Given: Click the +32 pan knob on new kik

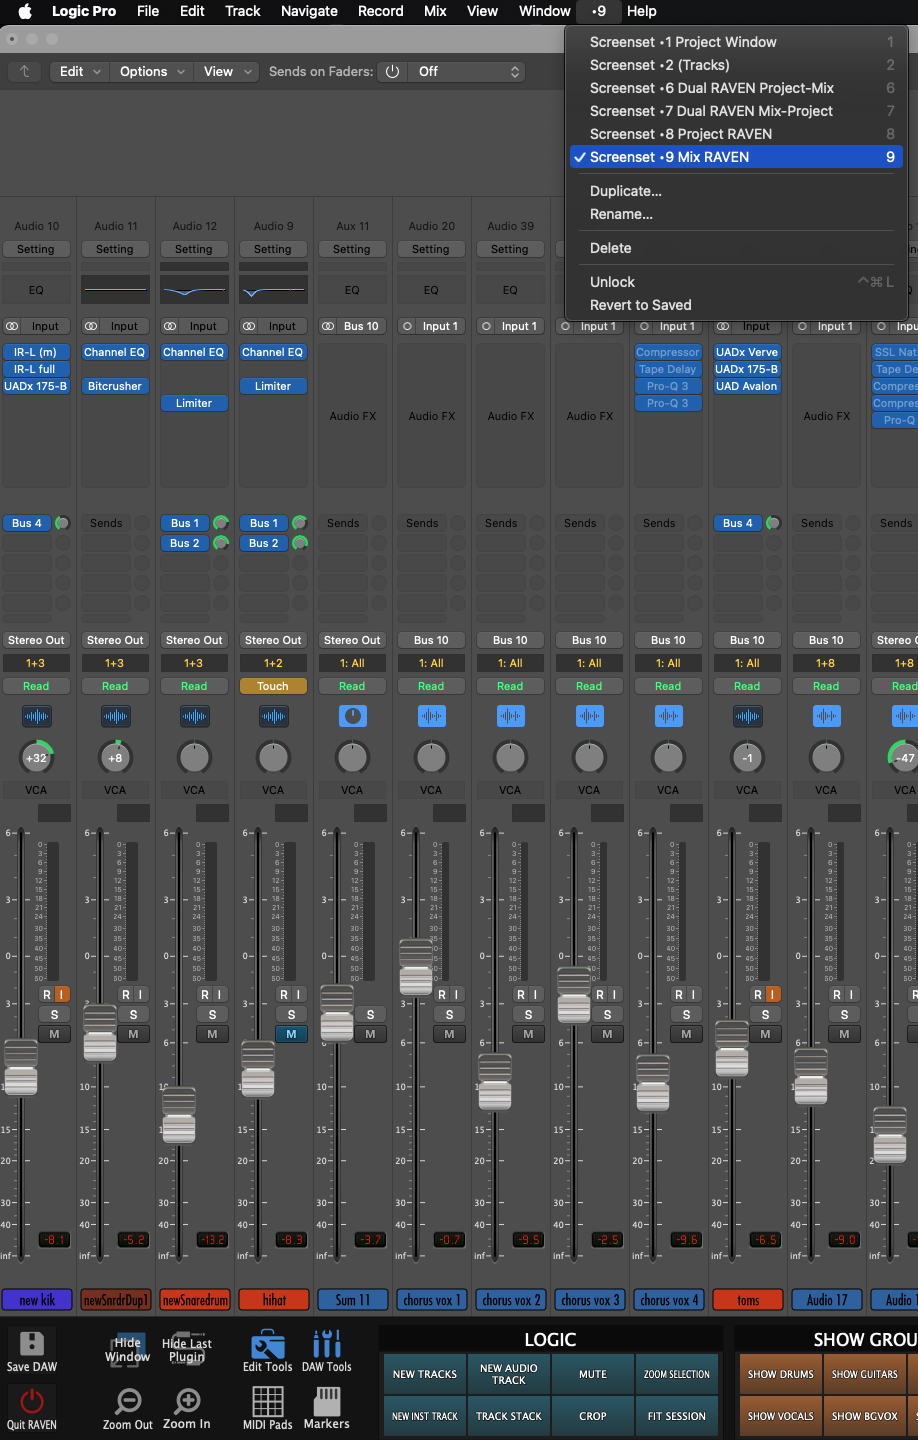Looking at the screenshot, I should pos(36,758).
